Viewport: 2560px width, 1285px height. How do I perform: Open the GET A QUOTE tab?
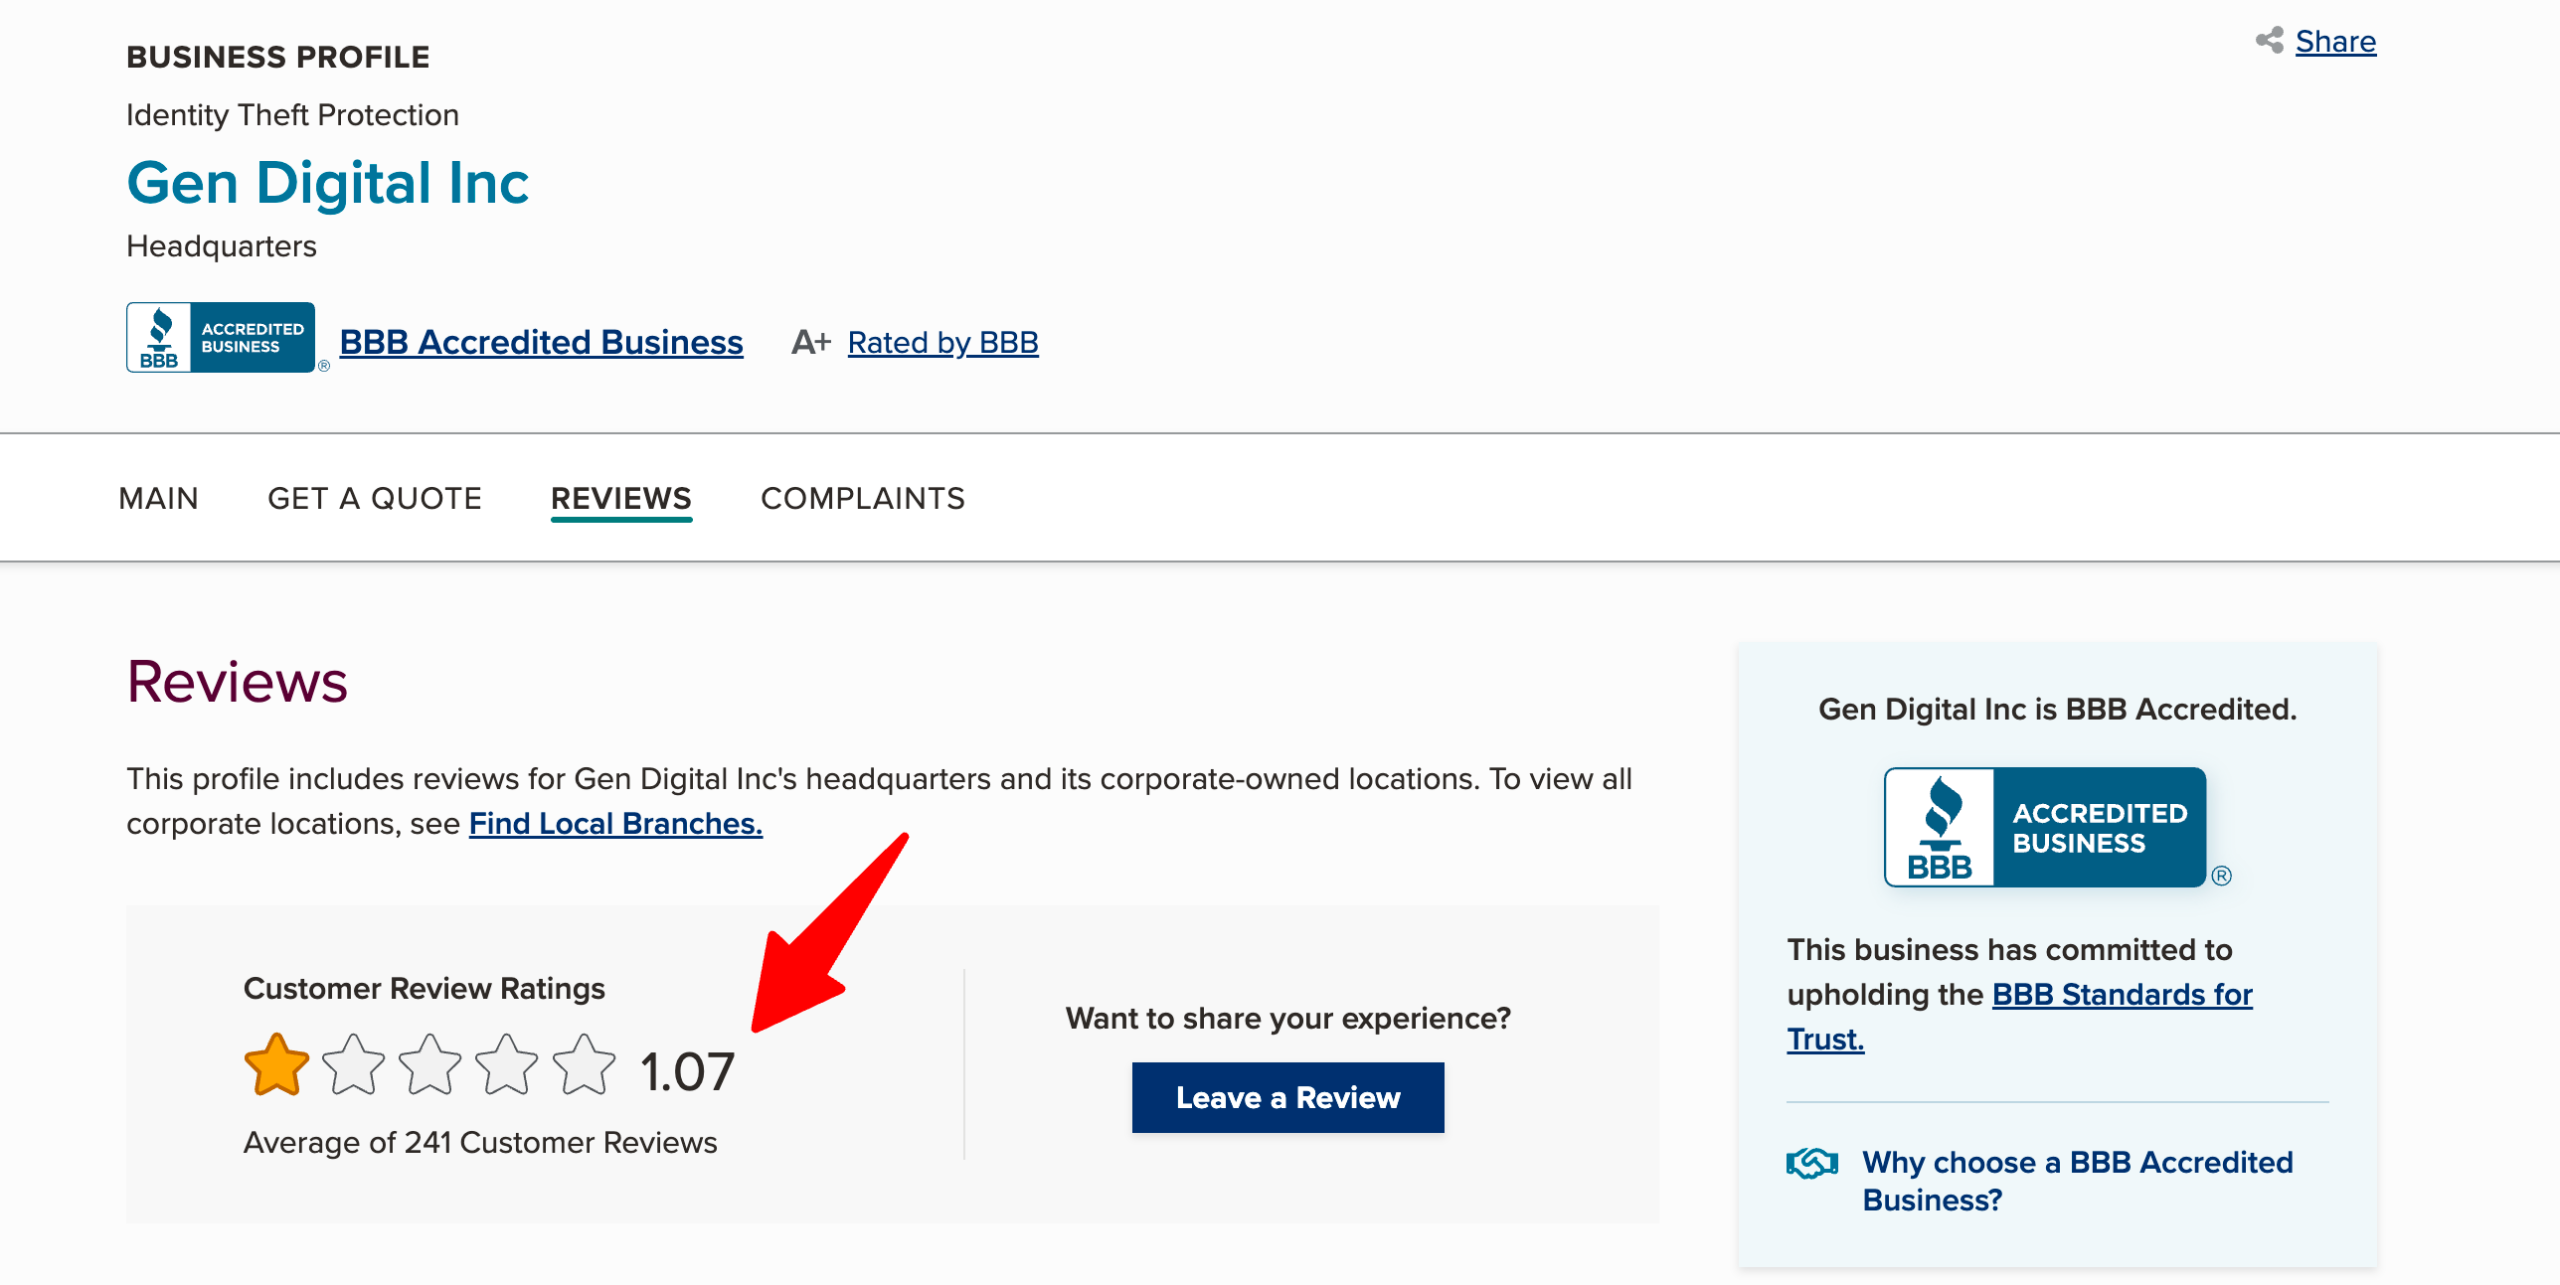tap(375, 498)
